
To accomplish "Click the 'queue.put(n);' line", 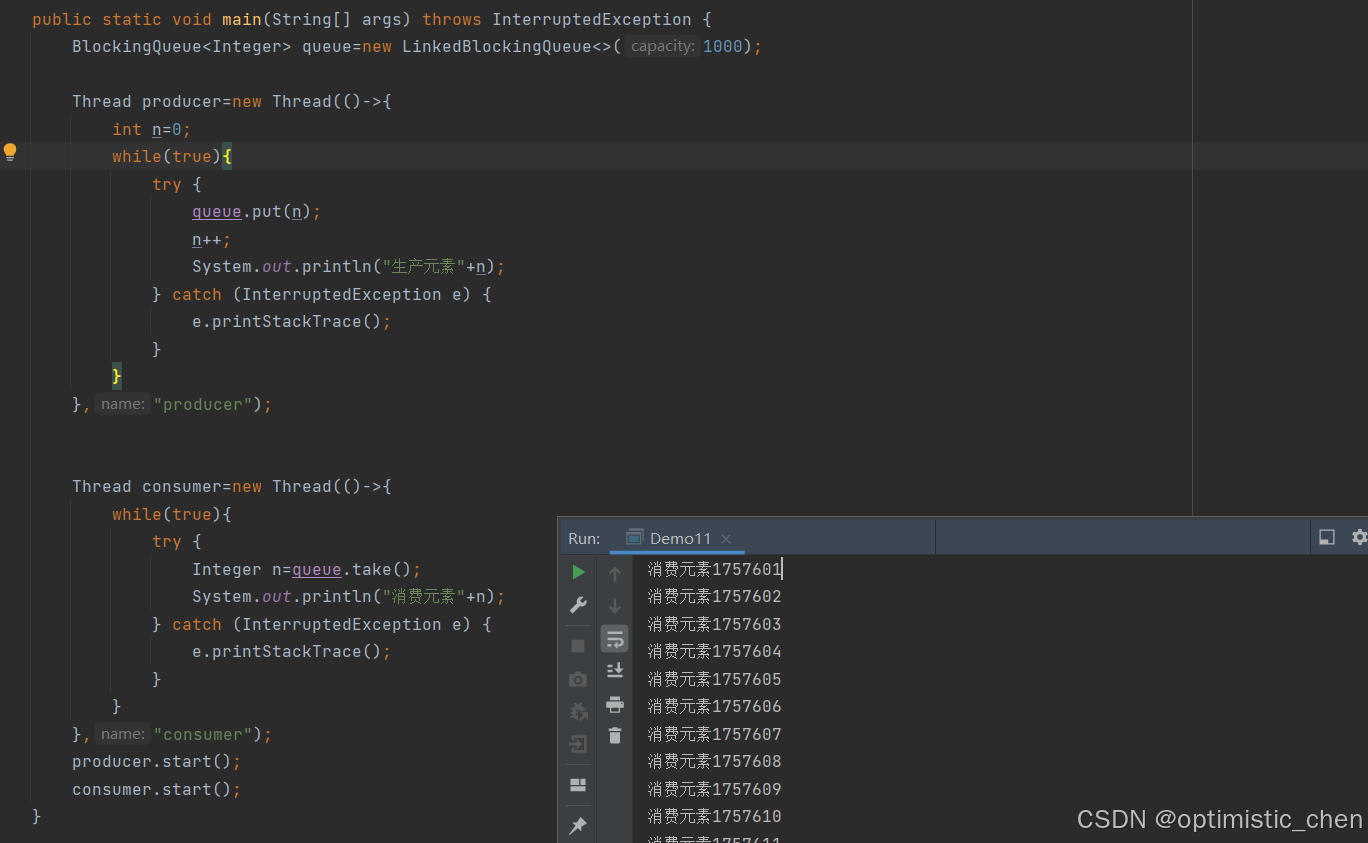I will pyautogui.click(x=256, y=211).
